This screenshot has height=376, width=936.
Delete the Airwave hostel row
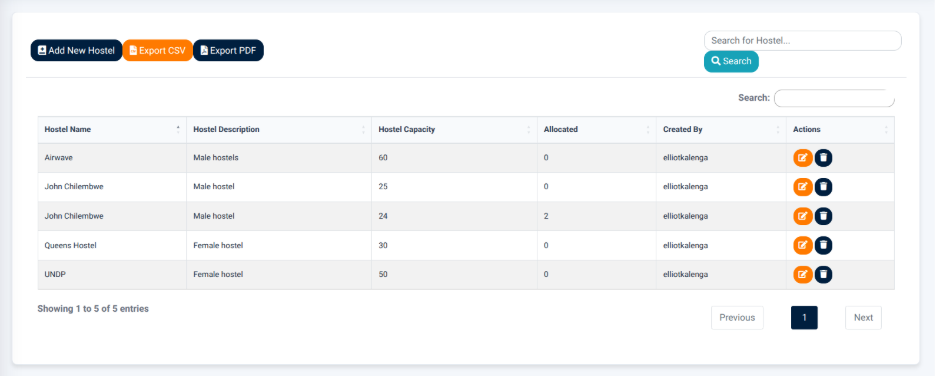pyautogui.click(x=823, y=158)
